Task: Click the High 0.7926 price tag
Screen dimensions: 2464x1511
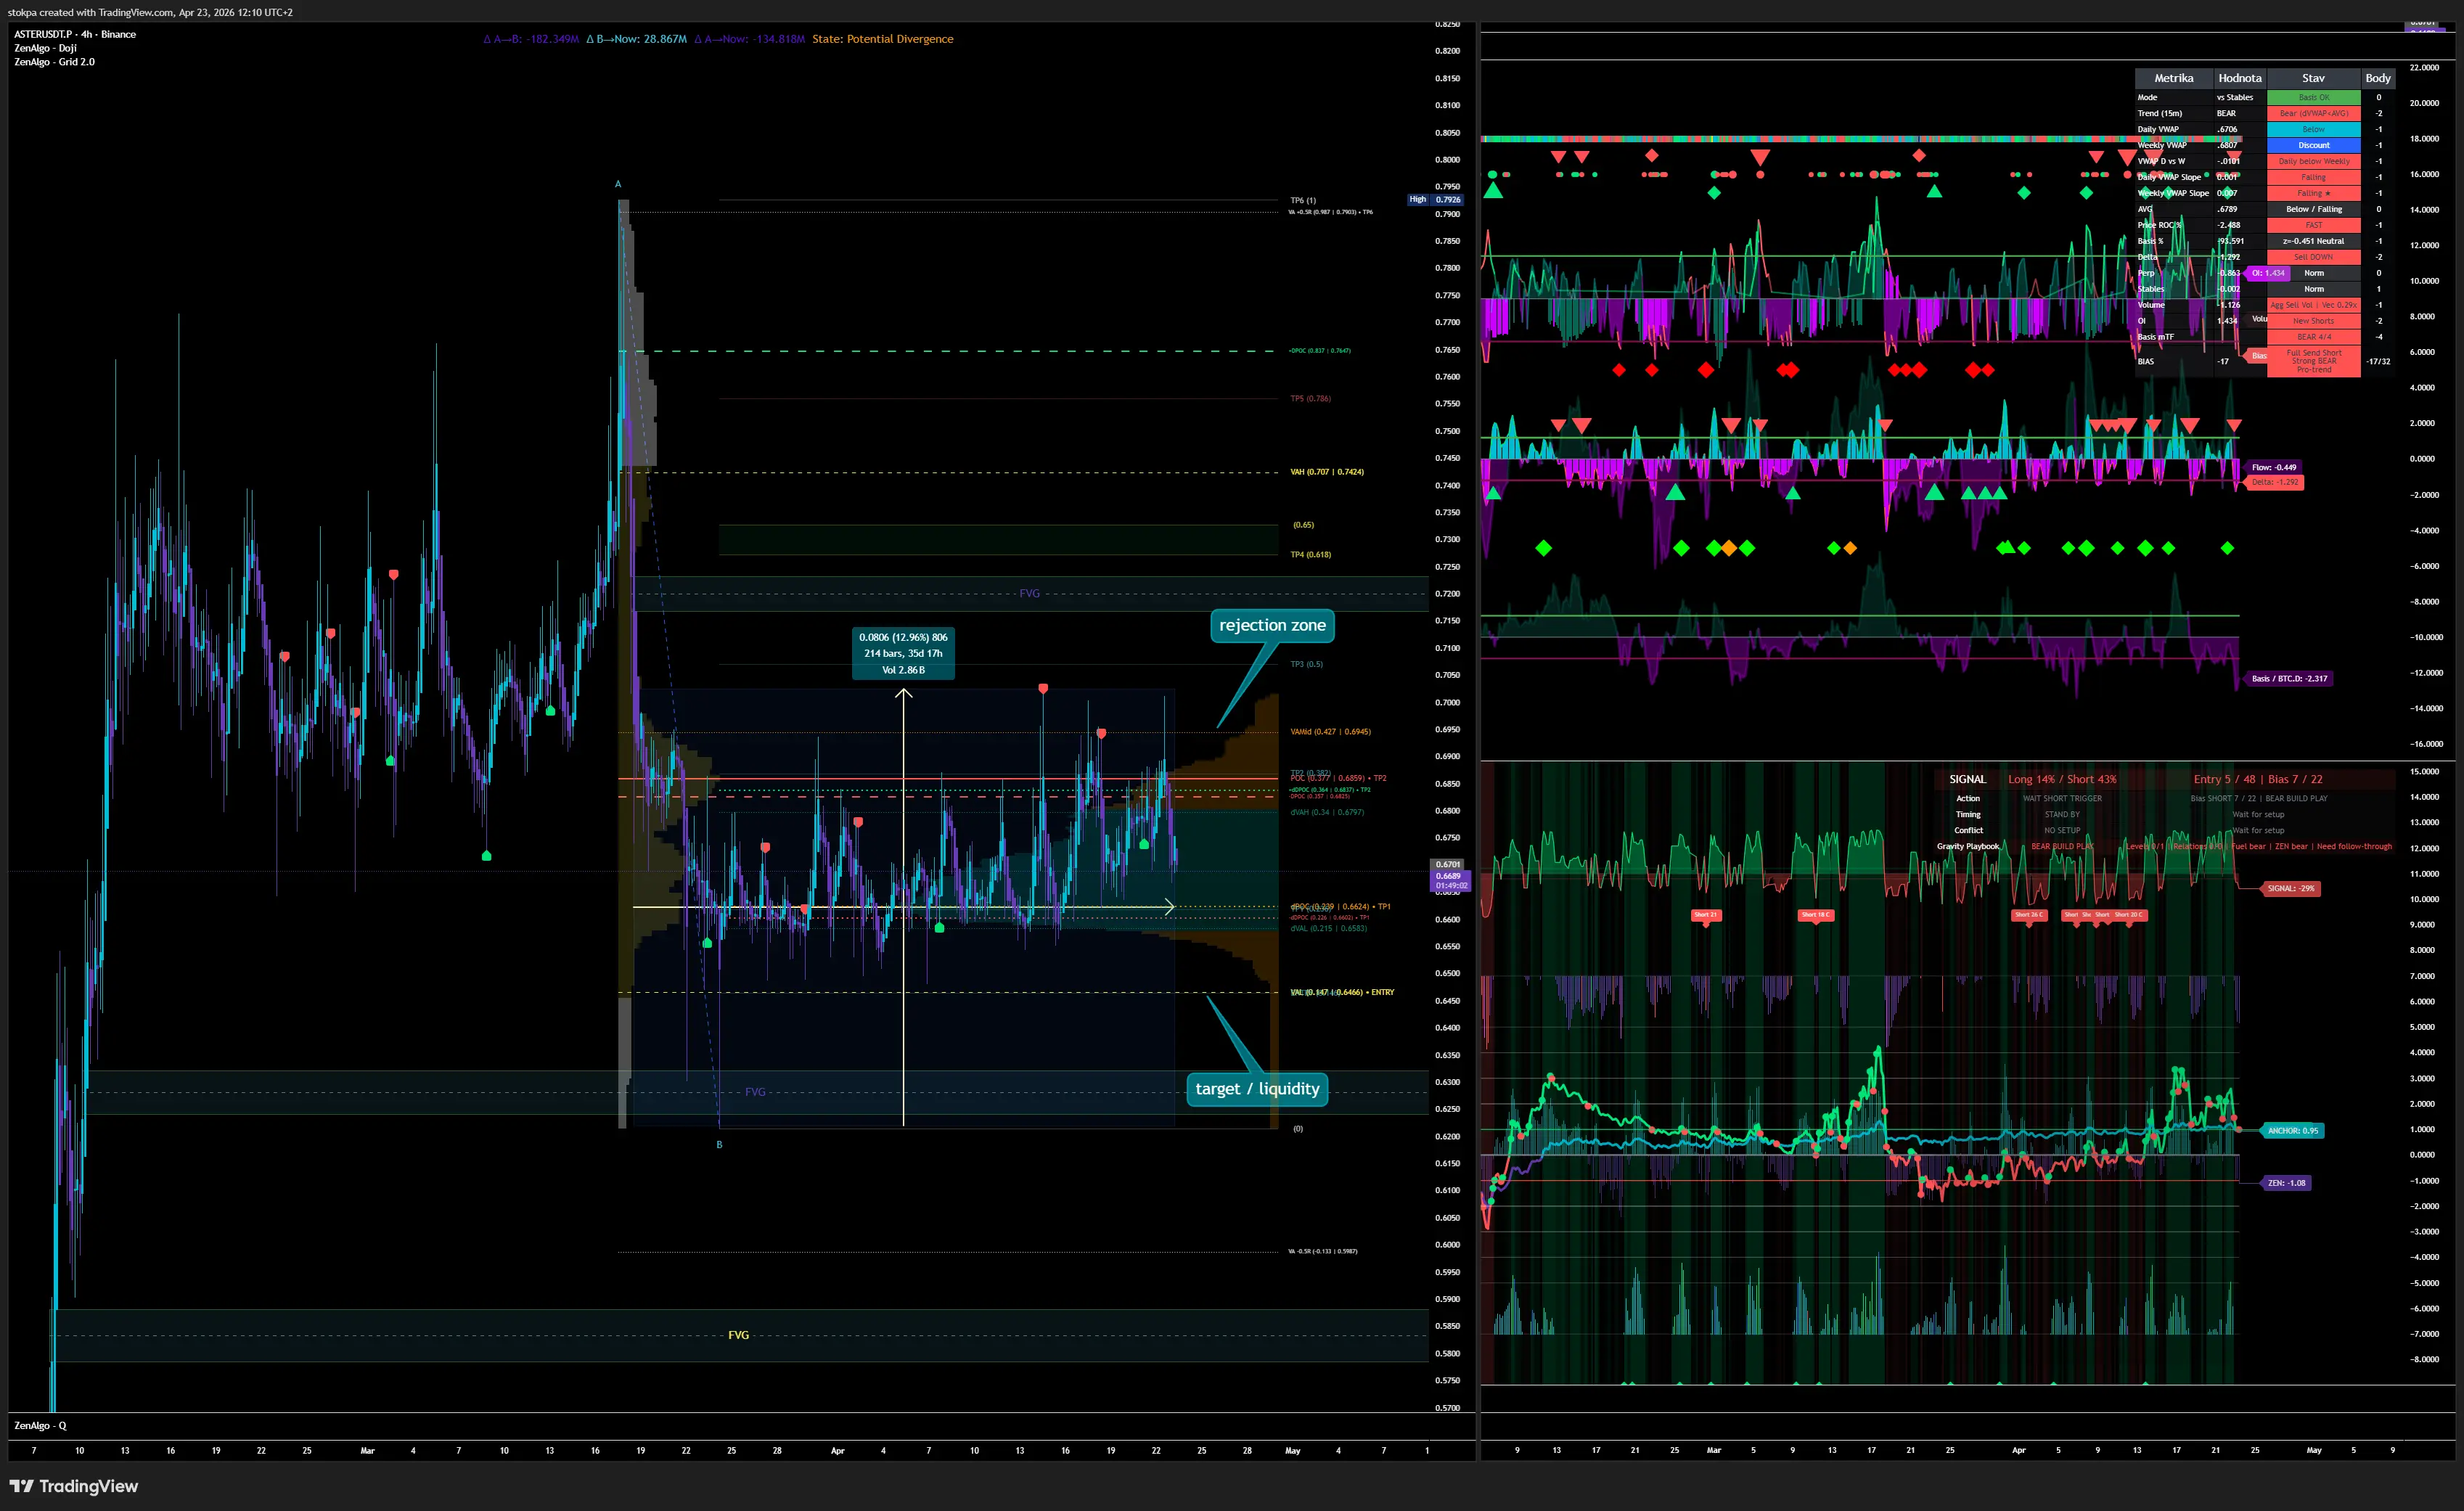Action: 1436,199
